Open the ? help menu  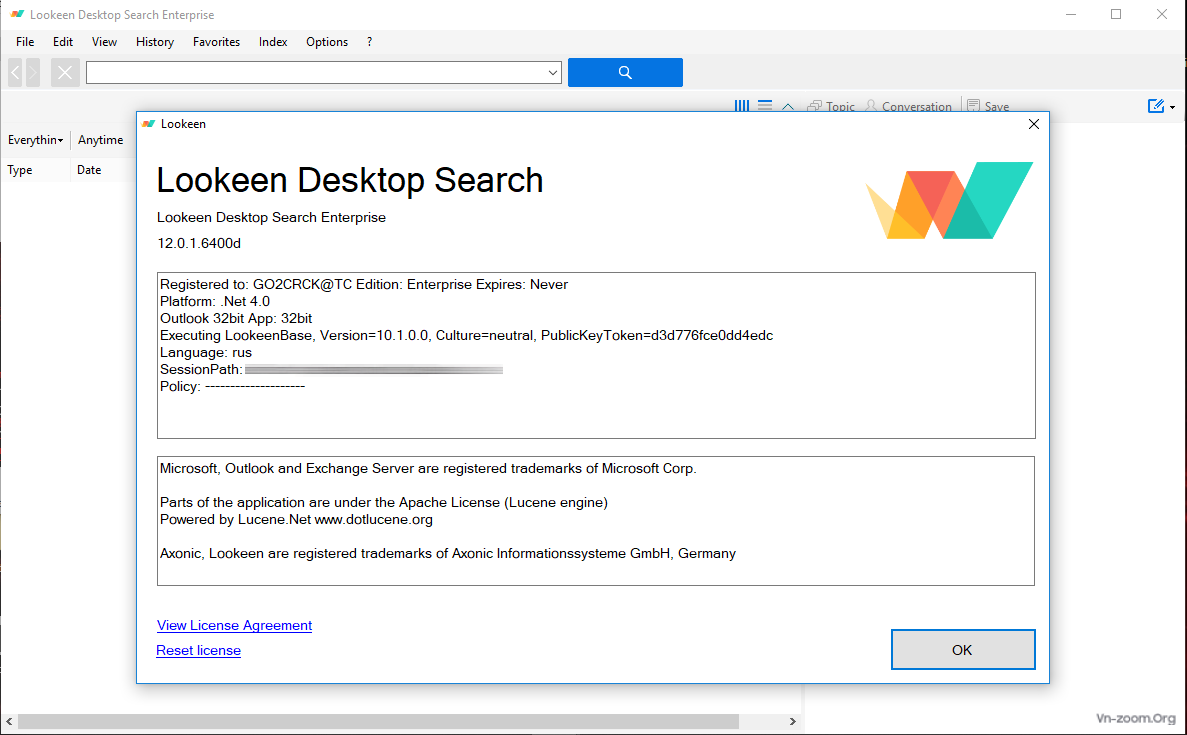click(x=369, y=42)
